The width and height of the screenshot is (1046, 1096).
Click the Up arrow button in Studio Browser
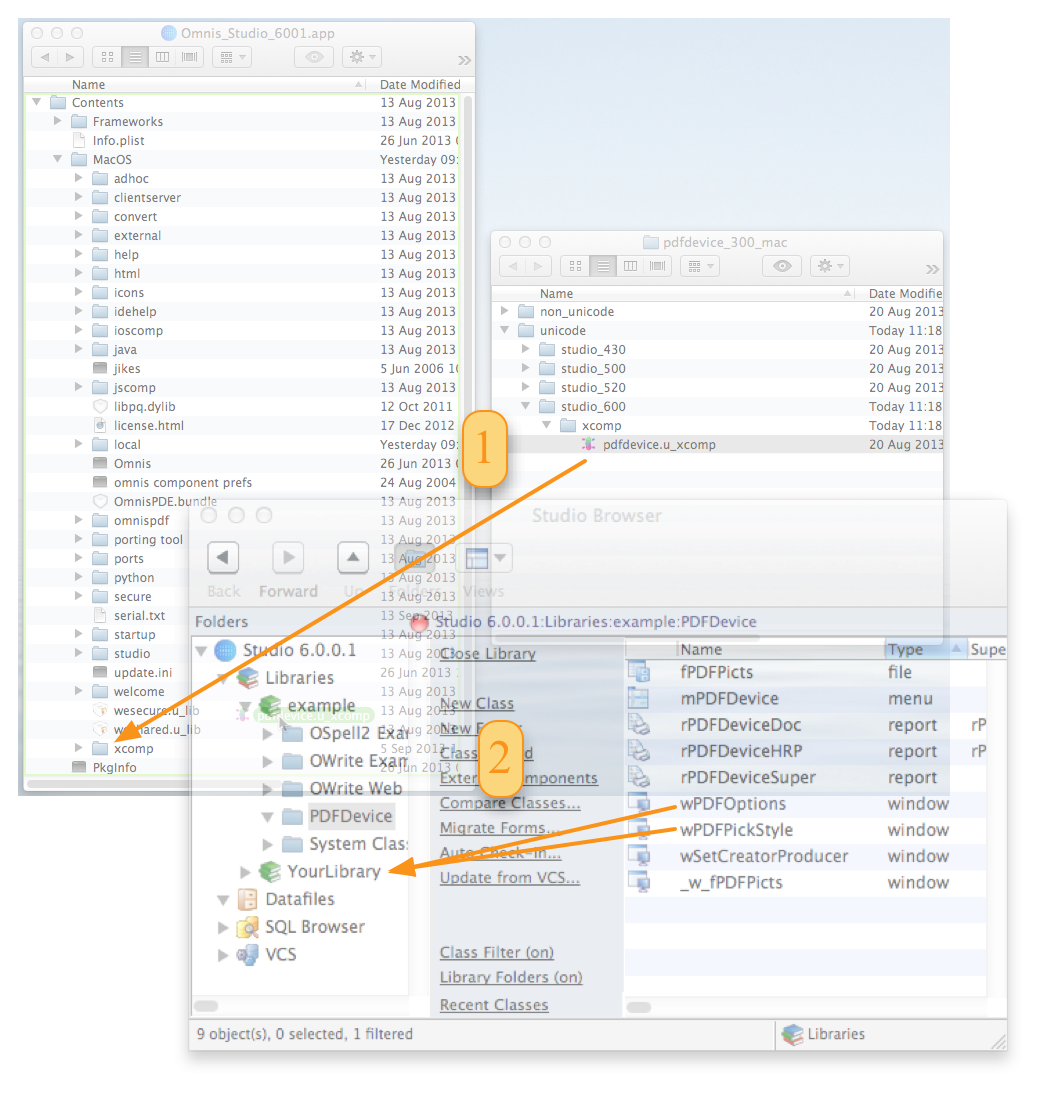point(353,558)
